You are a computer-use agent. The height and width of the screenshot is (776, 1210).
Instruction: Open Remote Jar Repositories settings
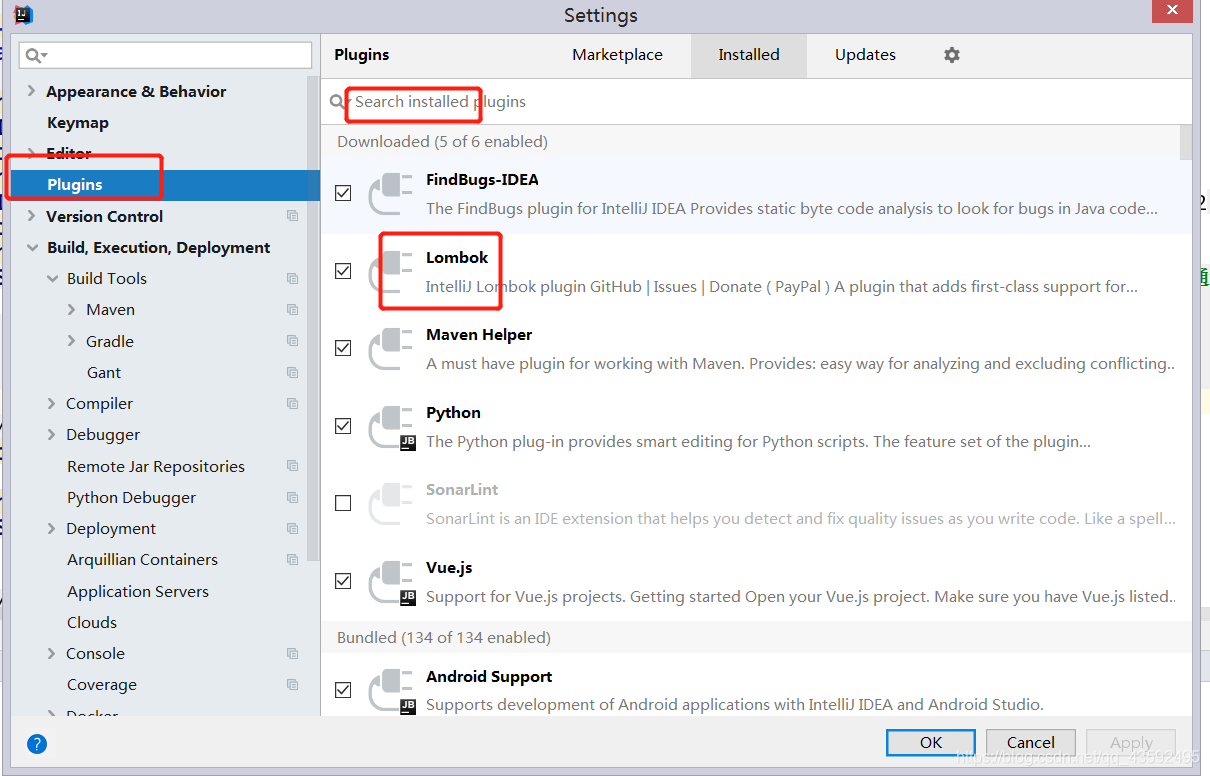point(156,466)
